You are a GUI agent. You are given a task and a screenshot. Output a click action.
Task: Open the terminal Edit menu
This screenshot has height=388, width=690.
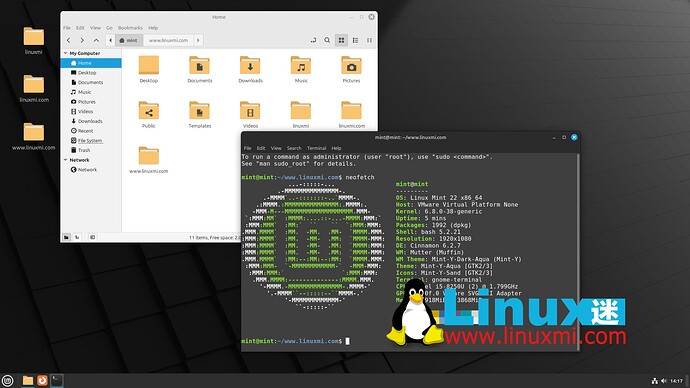[261, 148]
